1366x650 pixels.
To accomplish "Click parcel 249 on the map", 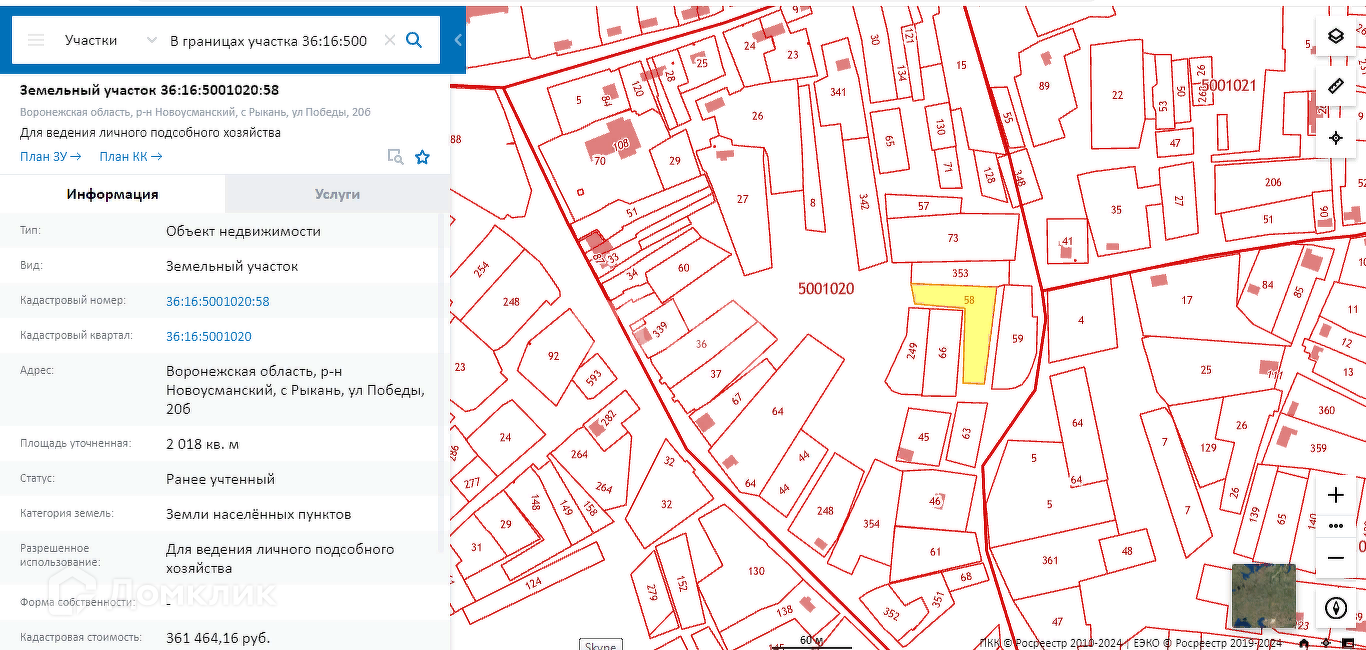I will (911, 351).
